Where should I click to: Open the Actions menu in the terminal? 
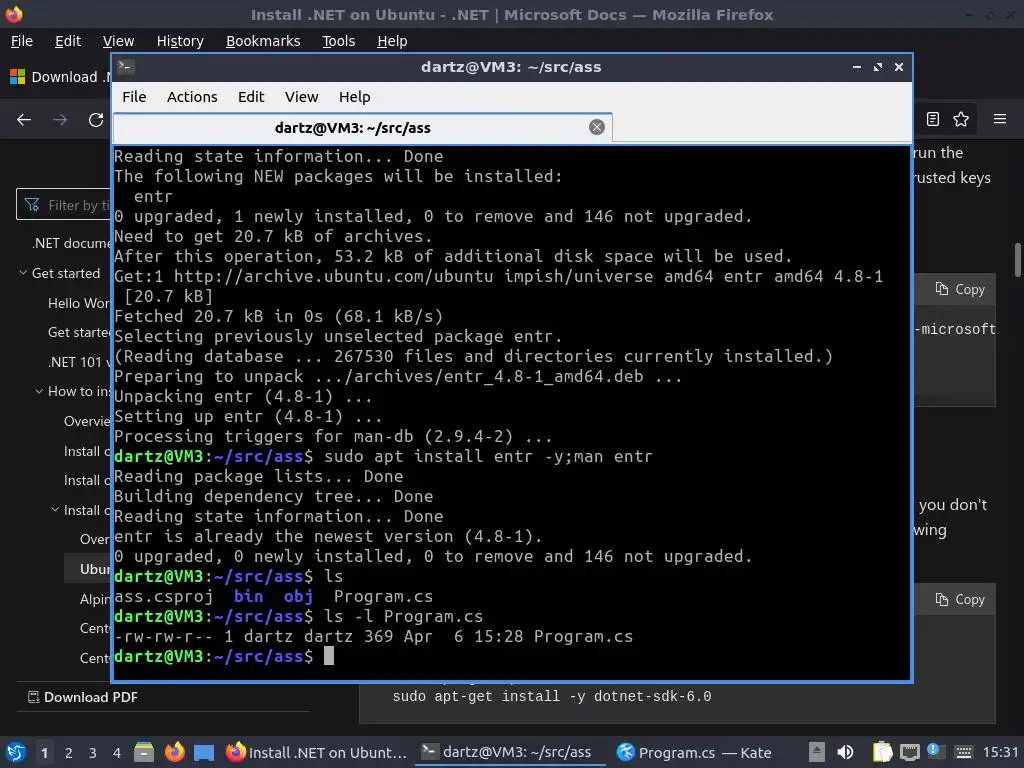tap(192, 97)
